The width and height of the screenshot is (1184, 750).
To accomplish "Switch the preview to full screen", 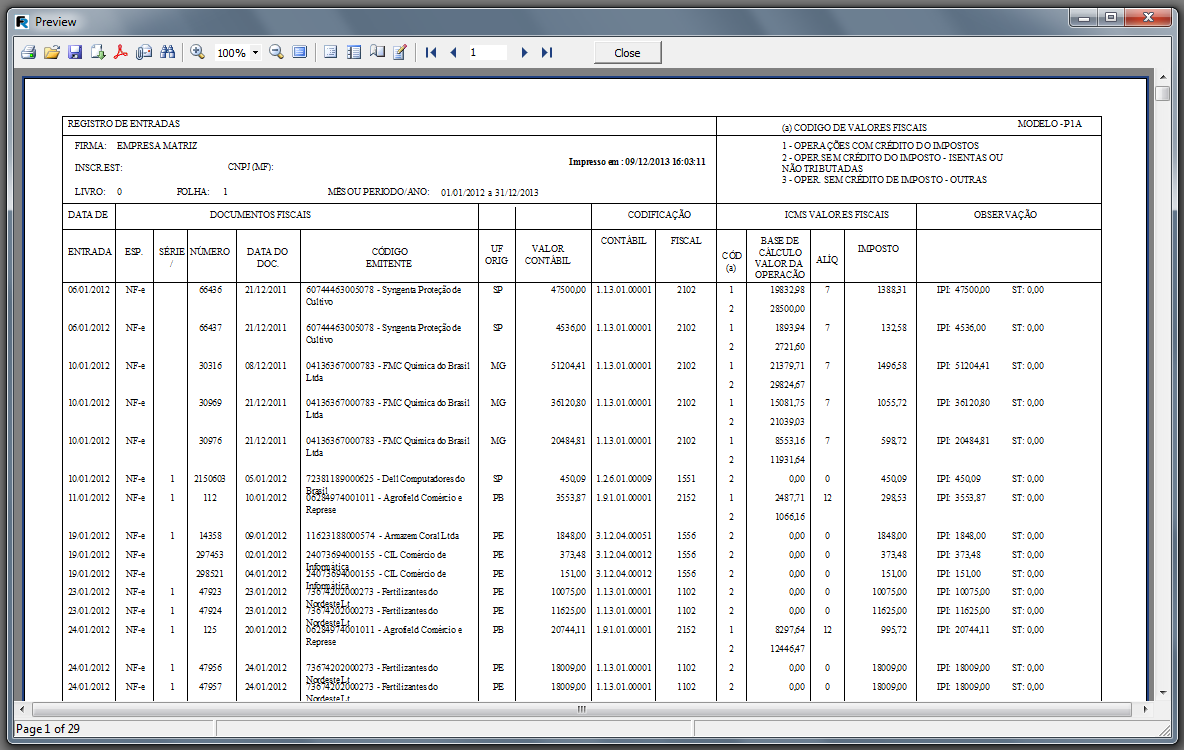I will [300, 52].
